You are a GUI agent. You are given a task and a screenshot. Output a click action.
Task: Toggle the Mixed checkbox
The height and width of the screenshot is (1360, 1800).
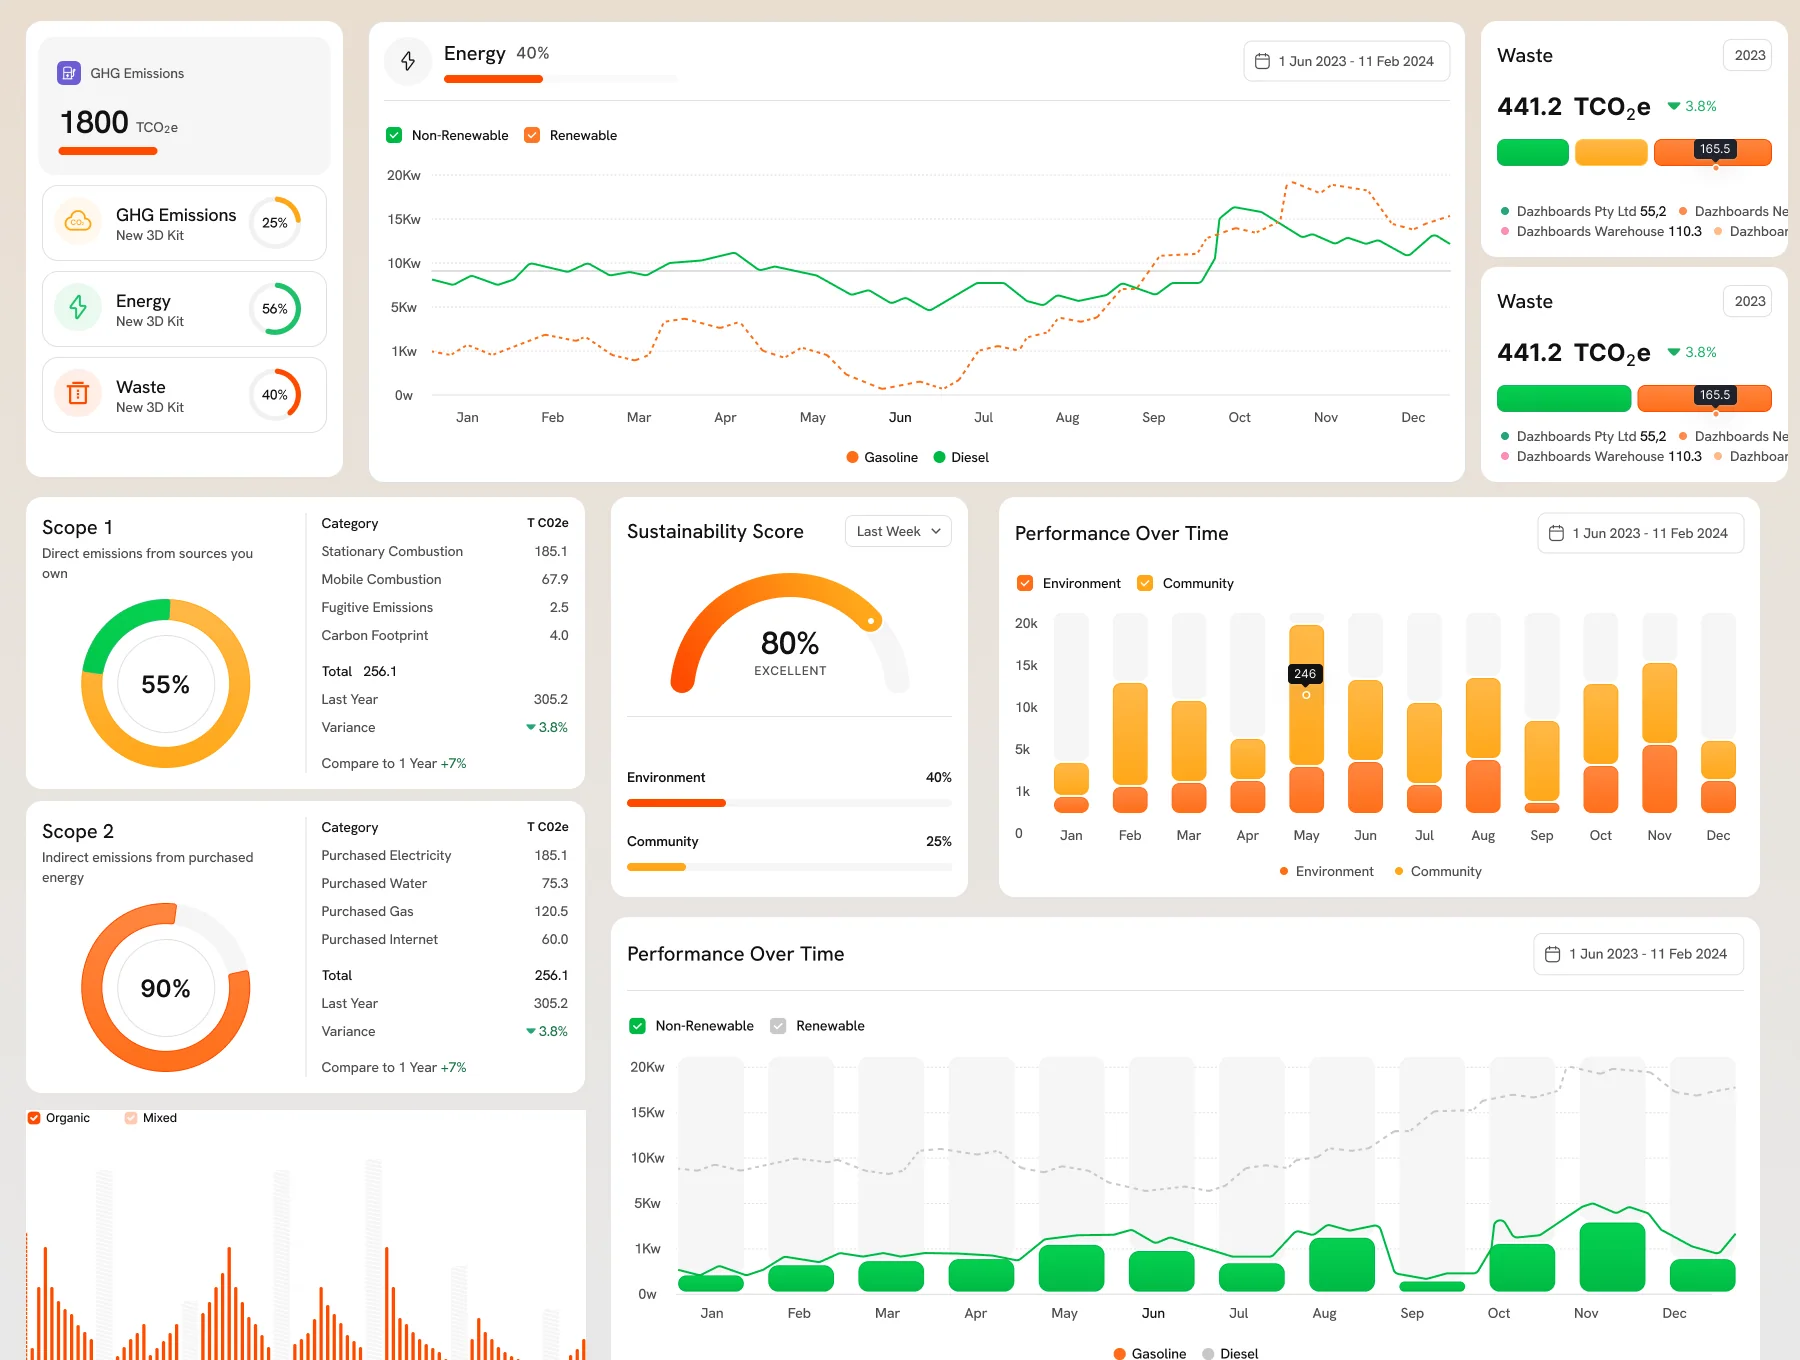(x=131, y=1118)
